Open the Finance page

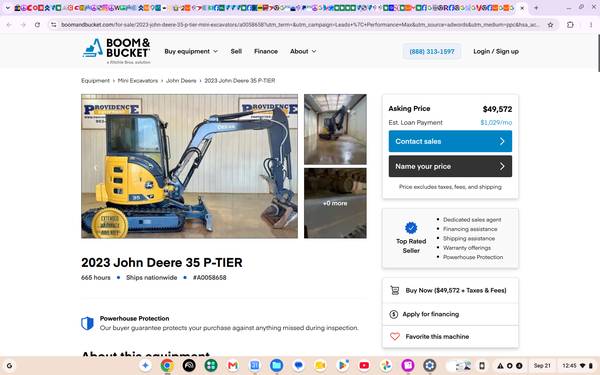click(266, 51)
